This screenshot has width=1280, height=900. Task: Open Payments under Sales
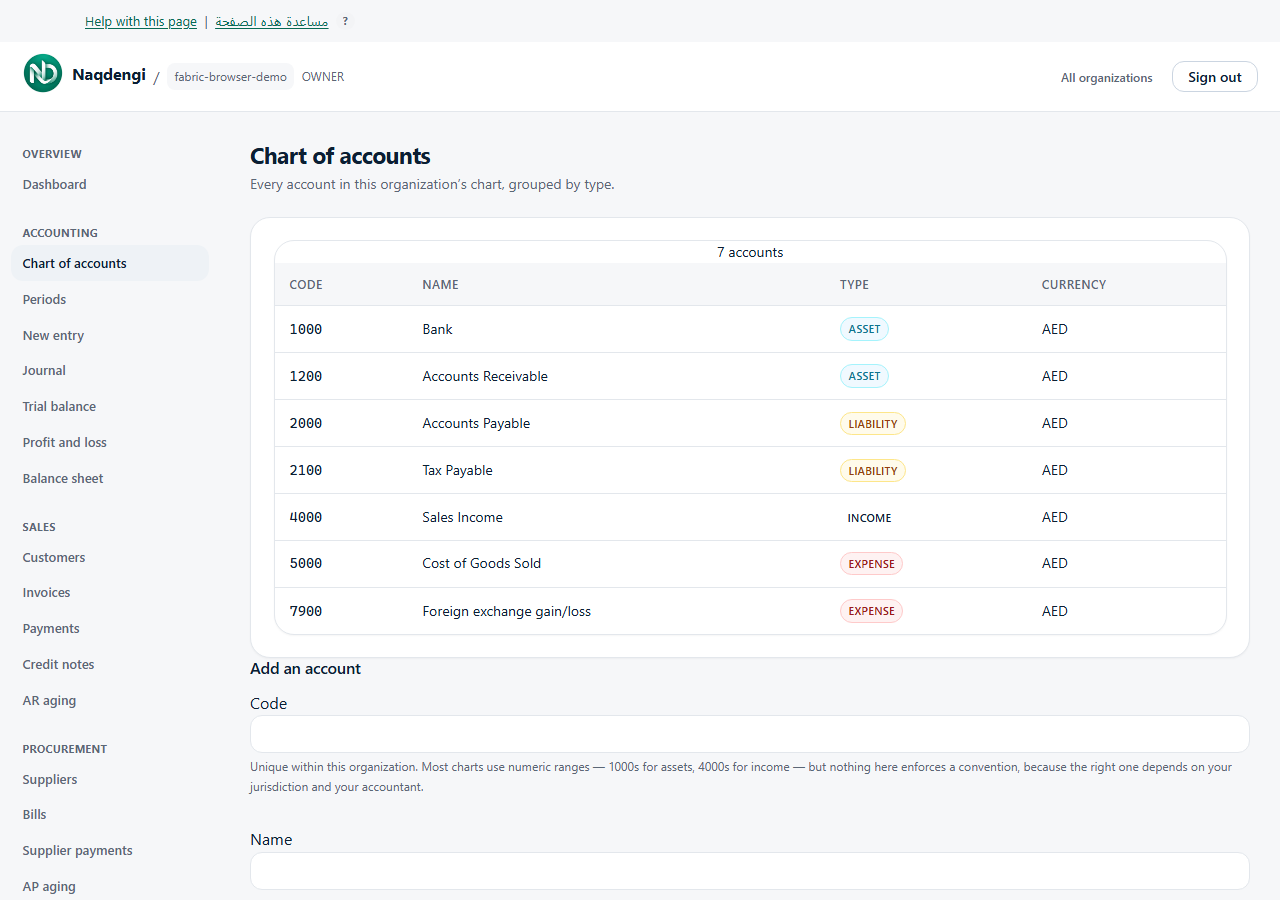coord(51,628)
